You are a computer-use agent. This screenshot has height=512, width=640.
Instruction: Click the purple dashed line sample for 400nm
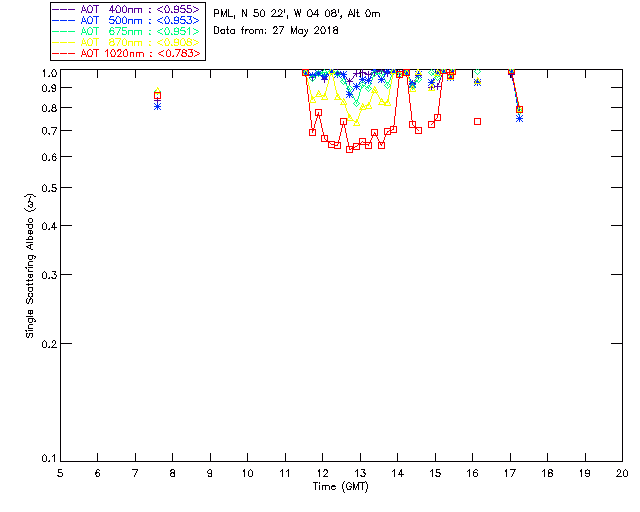tap(63, 9)
